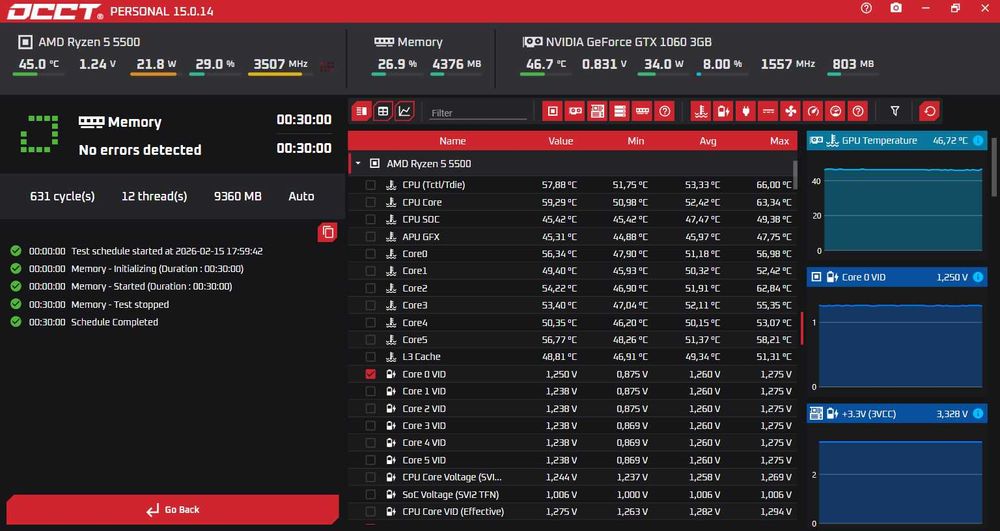Screen dimensions: 1000x531
Task: Click the 'No errors detected' status text
Action: [x=140, y=150]
